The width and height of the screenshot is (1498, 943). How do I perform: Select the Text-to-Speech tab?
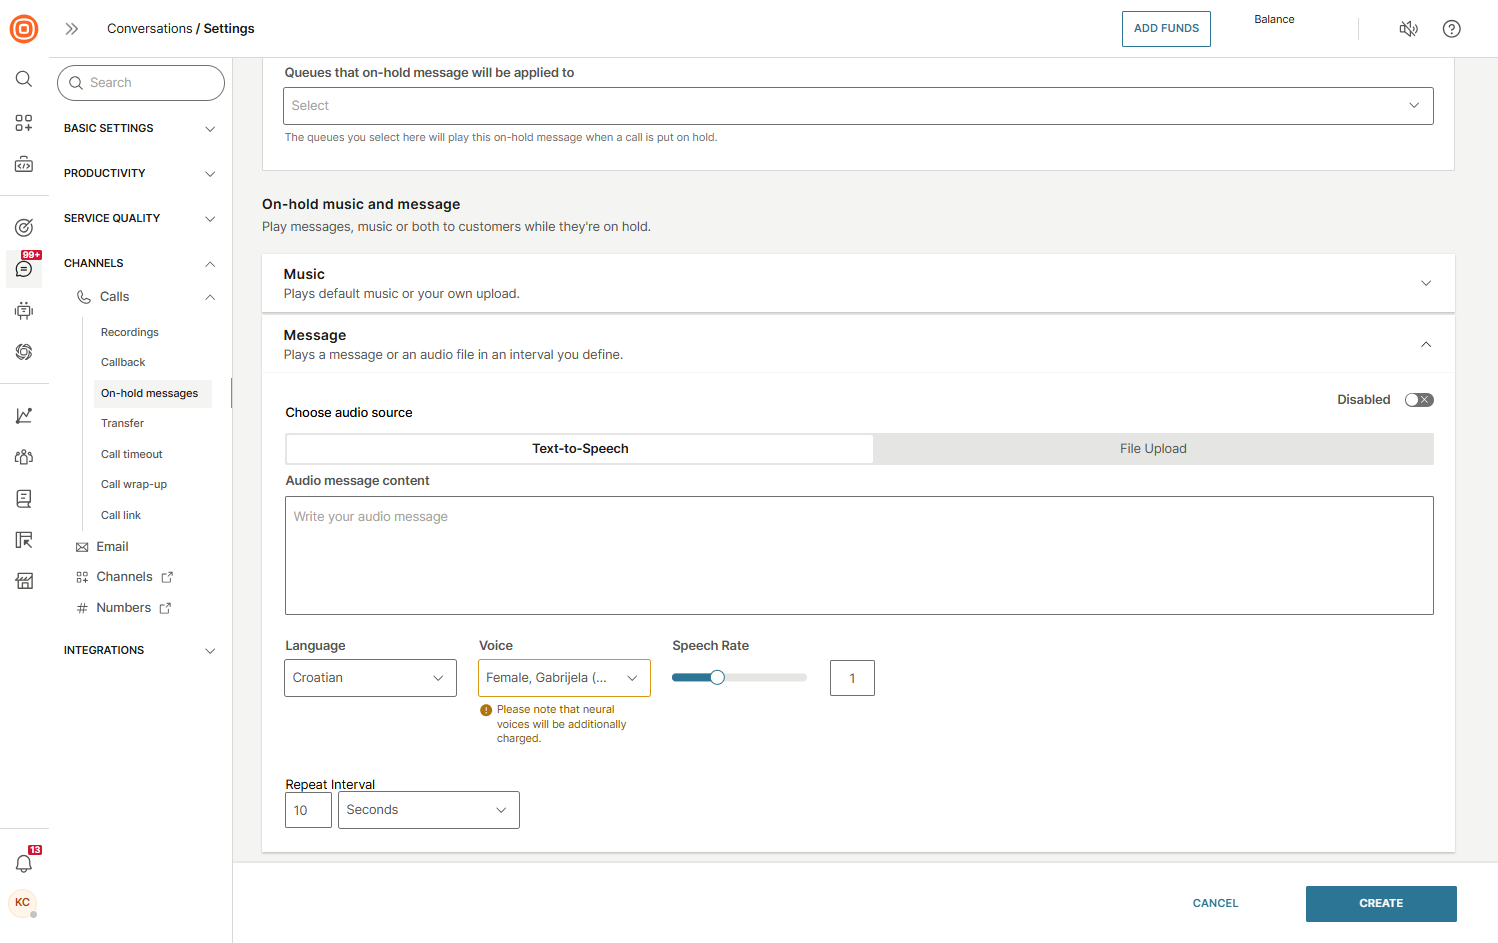[x=580, y=449]
